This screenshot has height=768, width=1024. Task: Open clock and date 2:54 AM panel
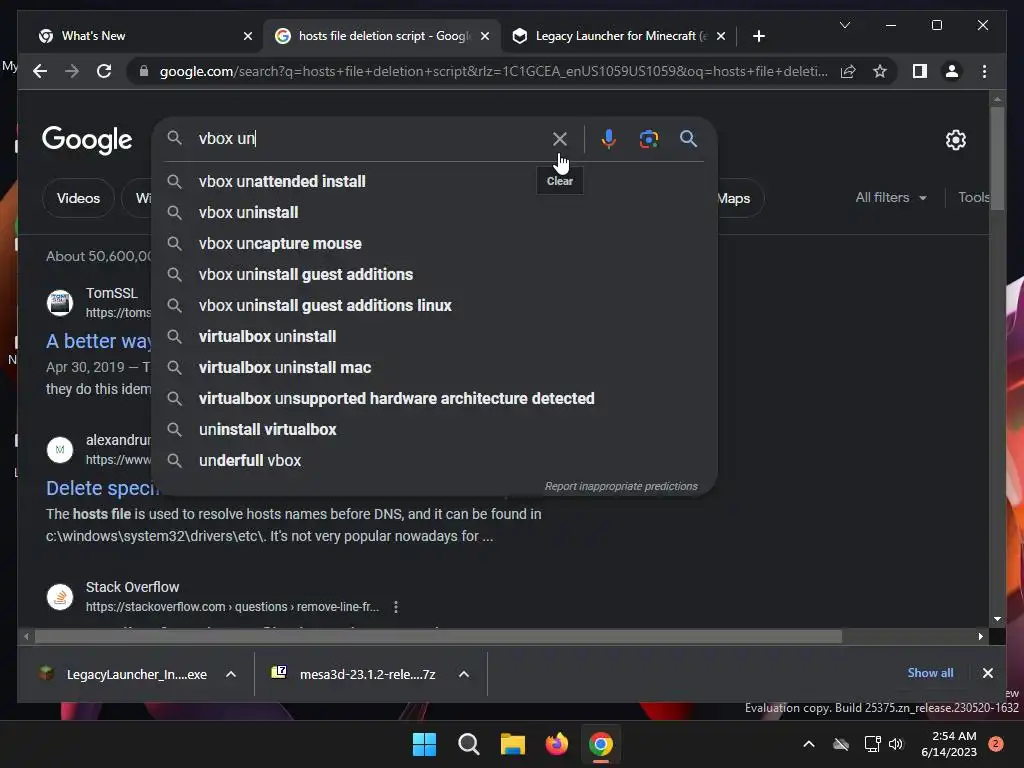point(948,744)
